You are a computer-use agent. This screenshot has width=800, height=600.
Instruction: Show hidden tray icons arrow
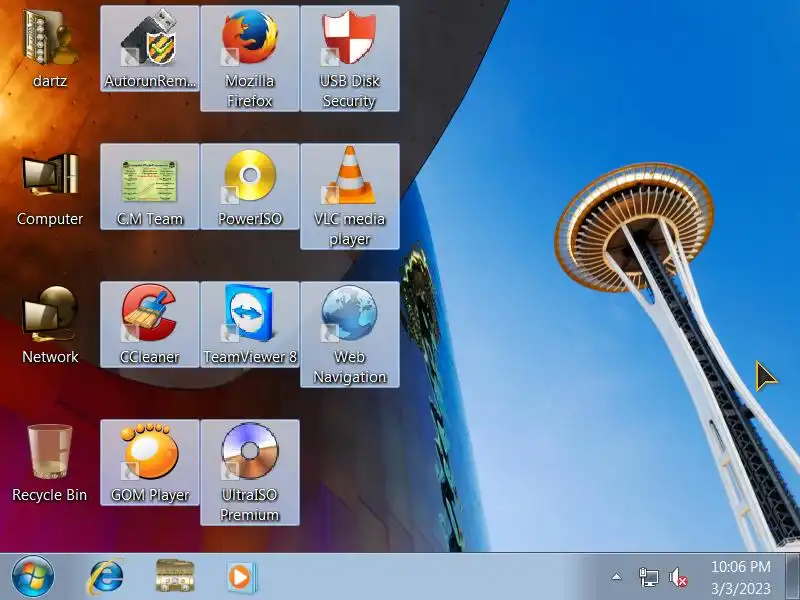pos(616,577)
